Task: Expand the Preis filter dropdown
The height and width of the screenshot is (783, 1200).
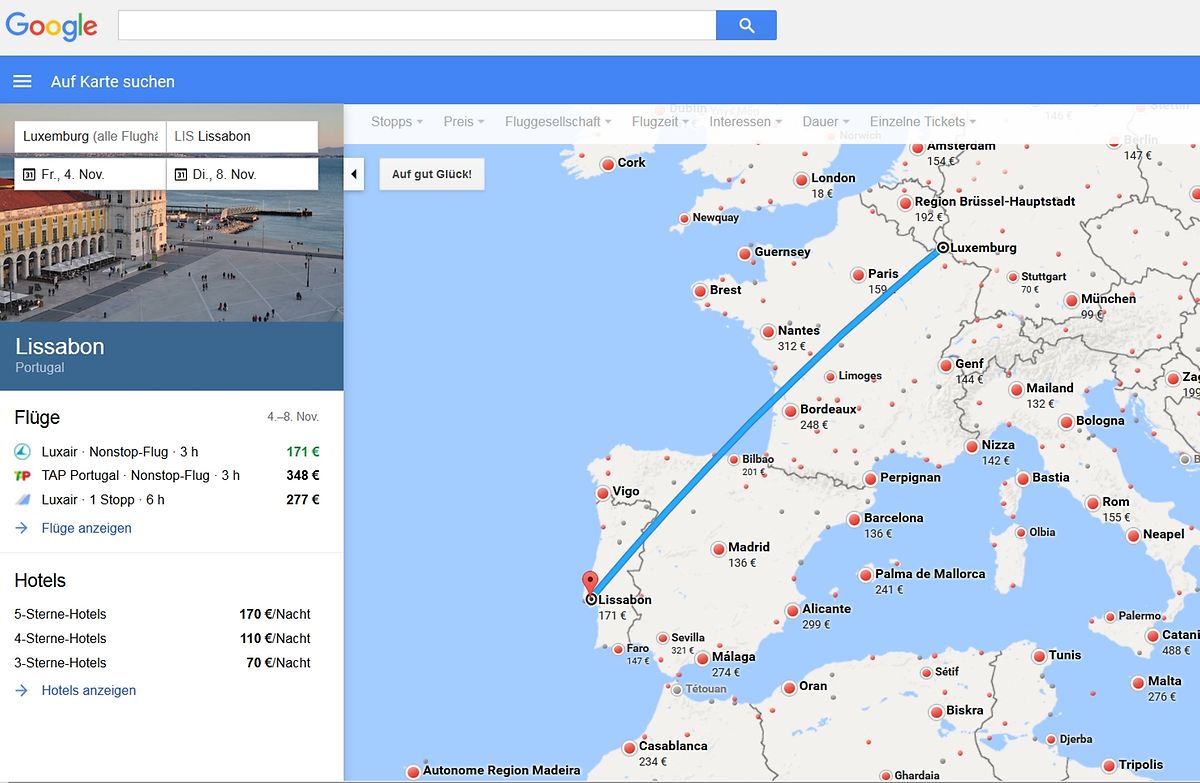Action: click(x=463, y=122)
